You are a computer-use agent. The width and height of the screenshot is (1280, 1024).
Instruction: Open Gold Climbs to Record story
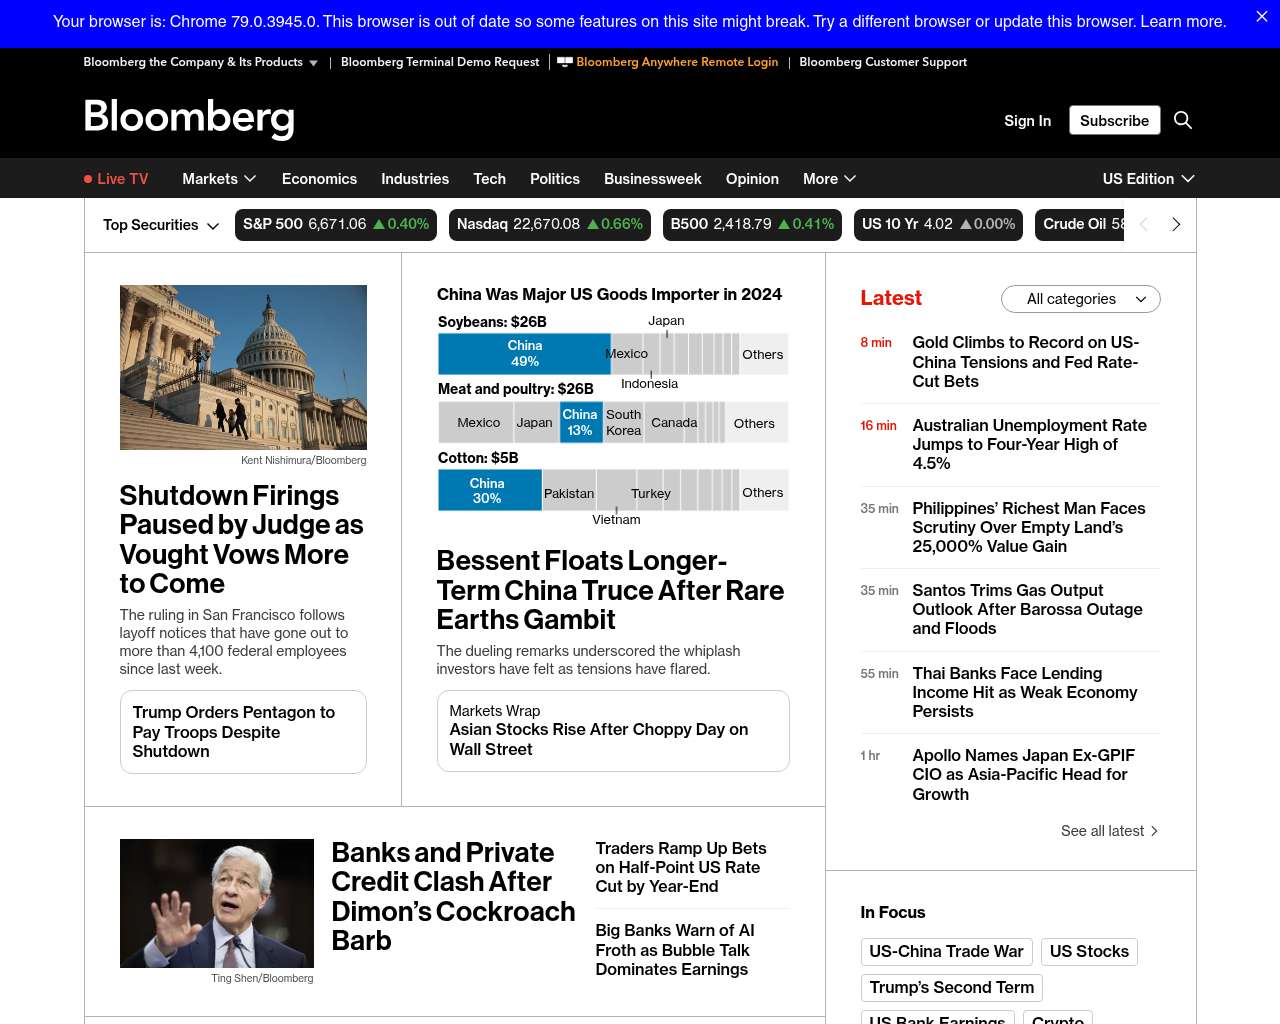(1025, 362)
